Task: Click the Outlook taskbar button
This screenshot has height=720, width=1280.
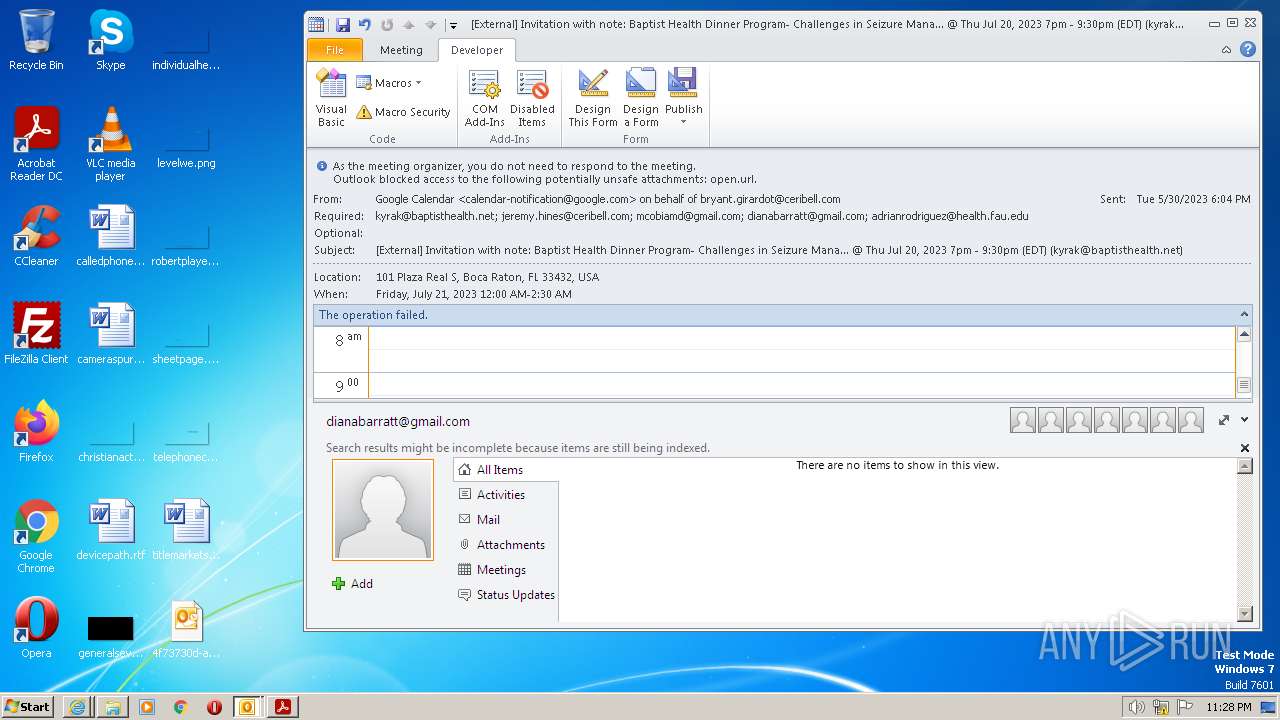Action: click(248, 707)
